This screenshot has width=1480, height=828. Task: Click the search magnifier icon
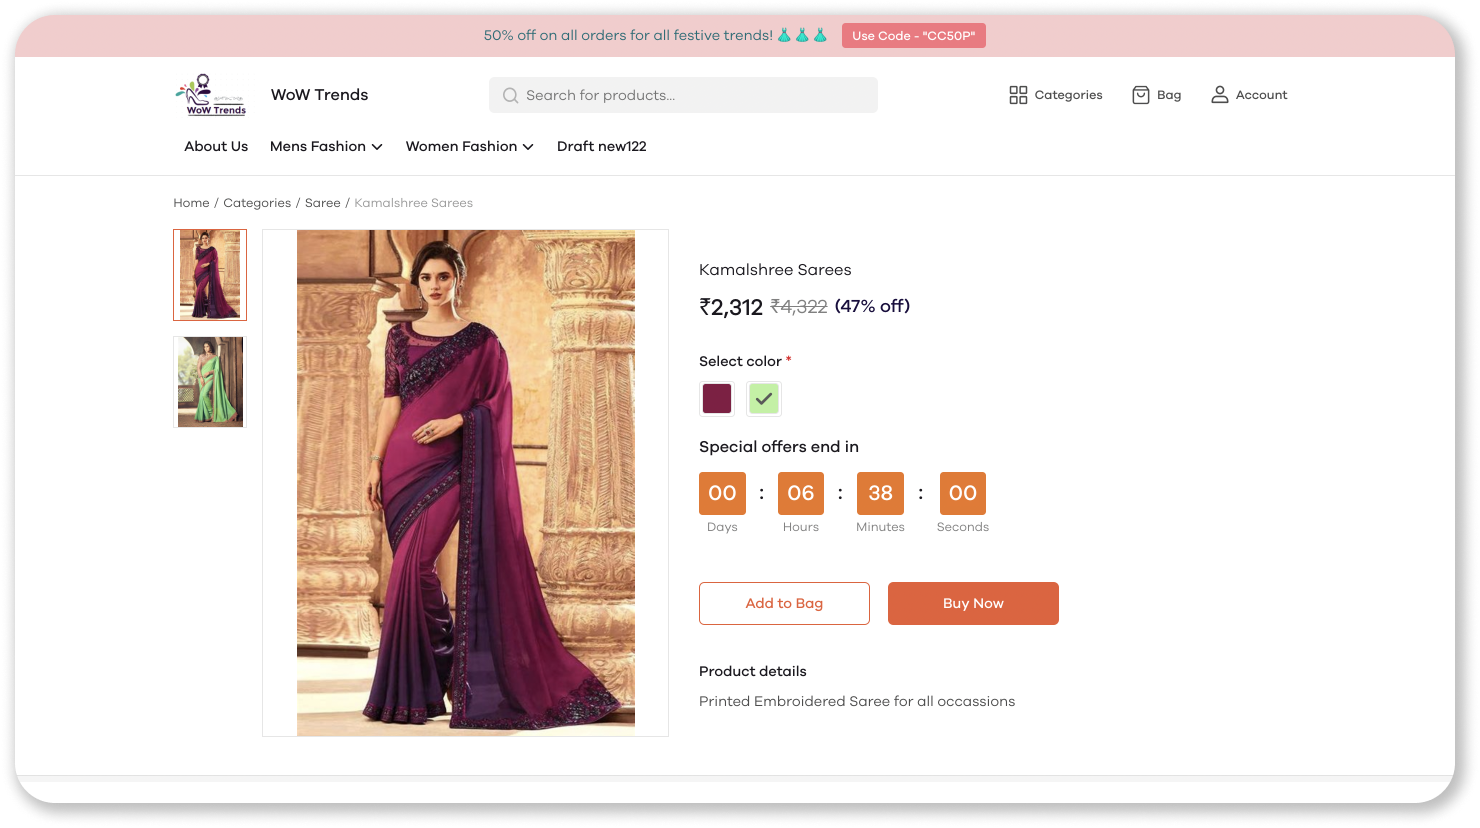pos(510,95)
